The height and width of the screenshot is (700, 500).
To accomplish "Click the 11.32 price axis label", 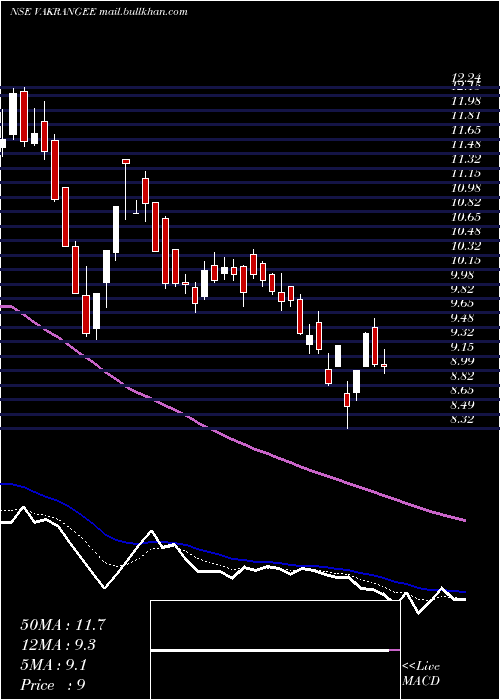I will point(467,159).
